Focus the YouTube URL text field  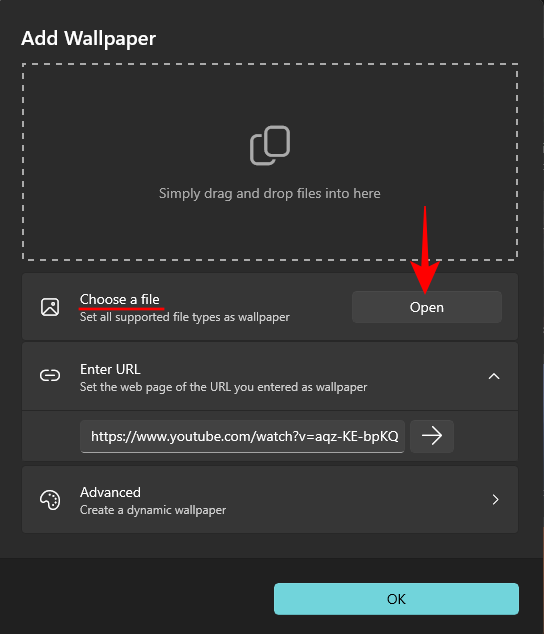(x=242, y=436)
